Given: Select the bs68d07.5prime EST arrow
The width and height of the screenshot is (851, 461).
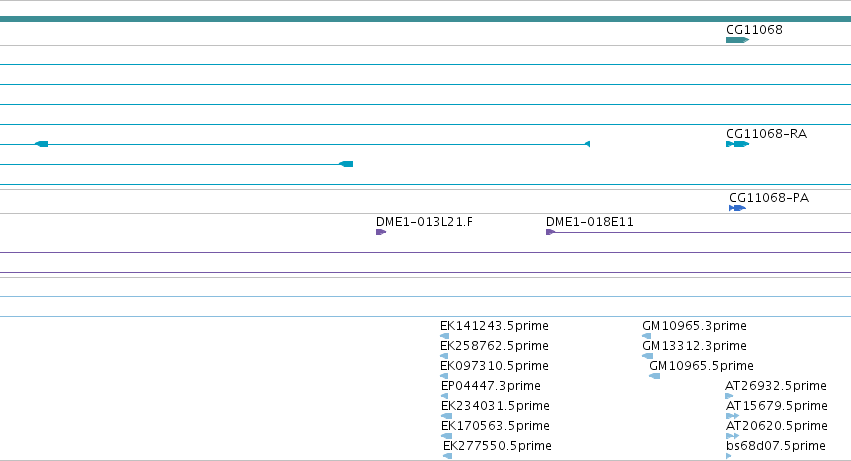Looking at the screenshot, I should click(729, 456).
